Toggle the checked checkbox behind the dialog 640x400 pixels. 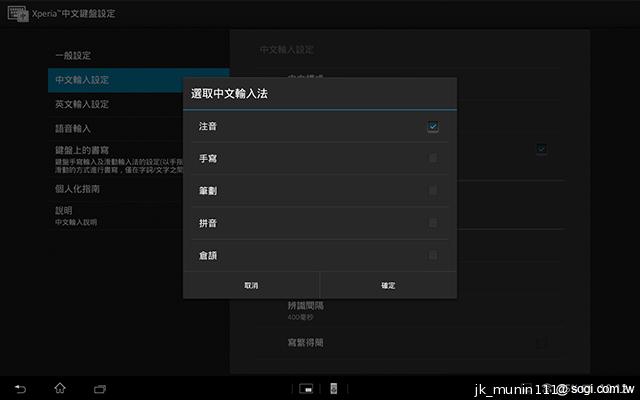tap(541, 149)
